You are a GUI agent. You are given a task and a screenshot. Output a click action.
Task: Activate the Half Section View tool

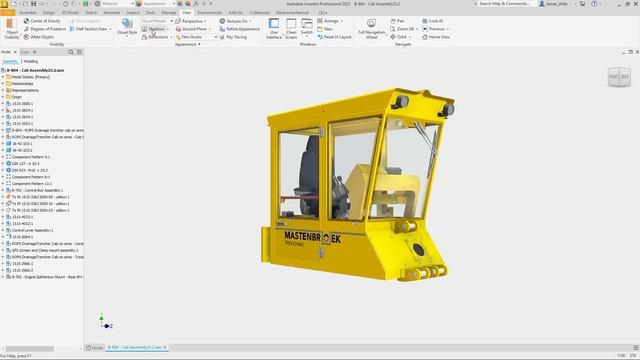[x=91, y=29]
